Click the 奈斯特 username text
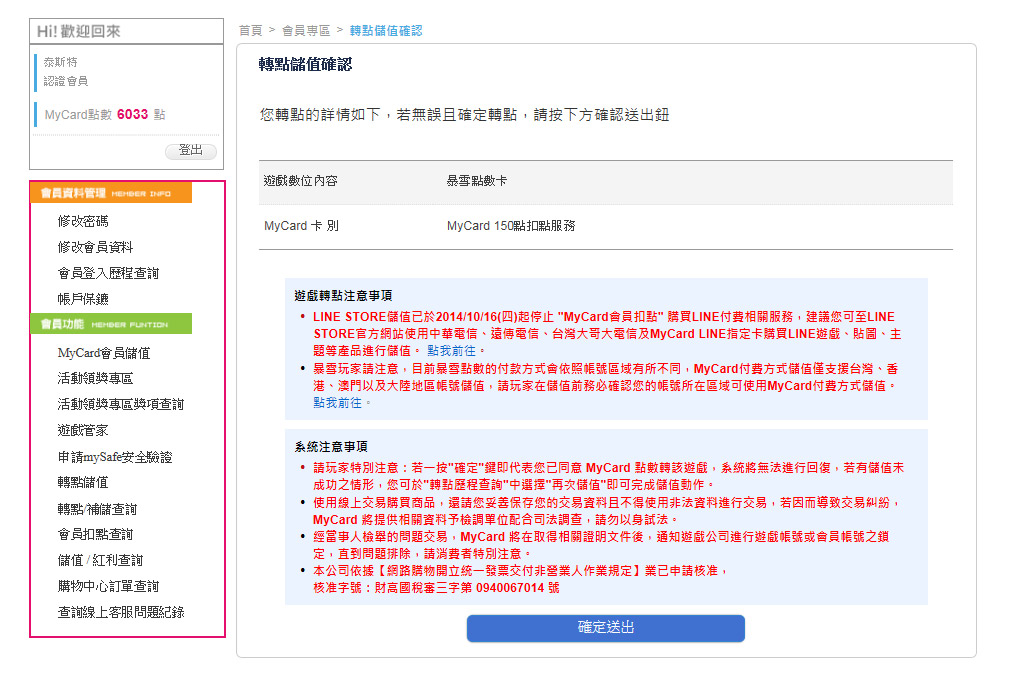Screen dimensions: 1016x673 [x=60, y=62]
